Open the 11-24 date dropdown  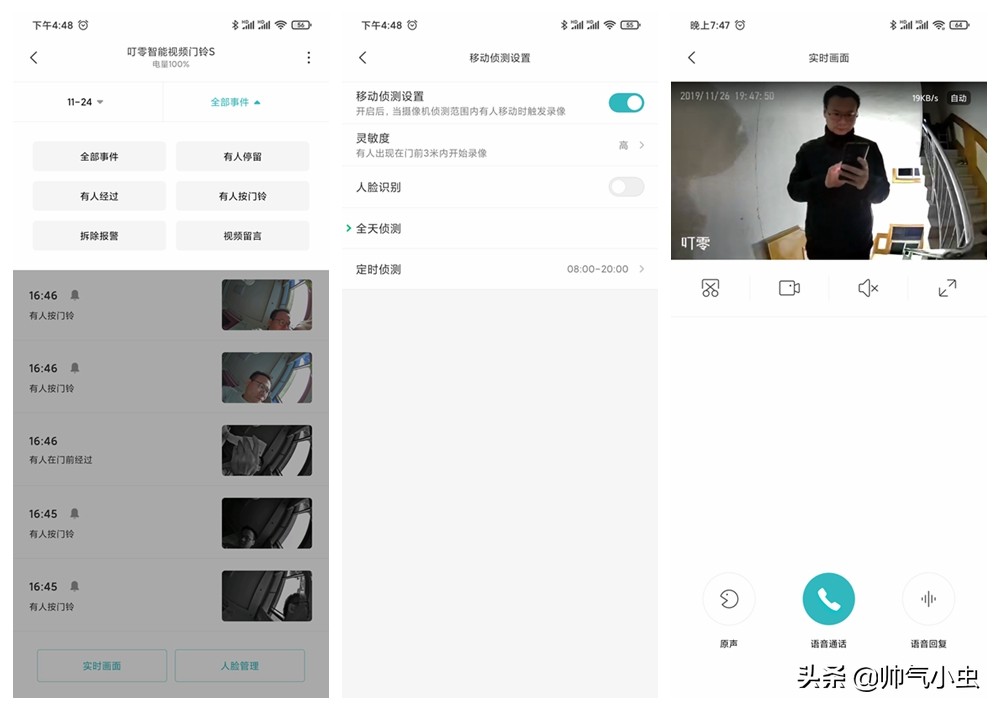click(x=84, y=102)
